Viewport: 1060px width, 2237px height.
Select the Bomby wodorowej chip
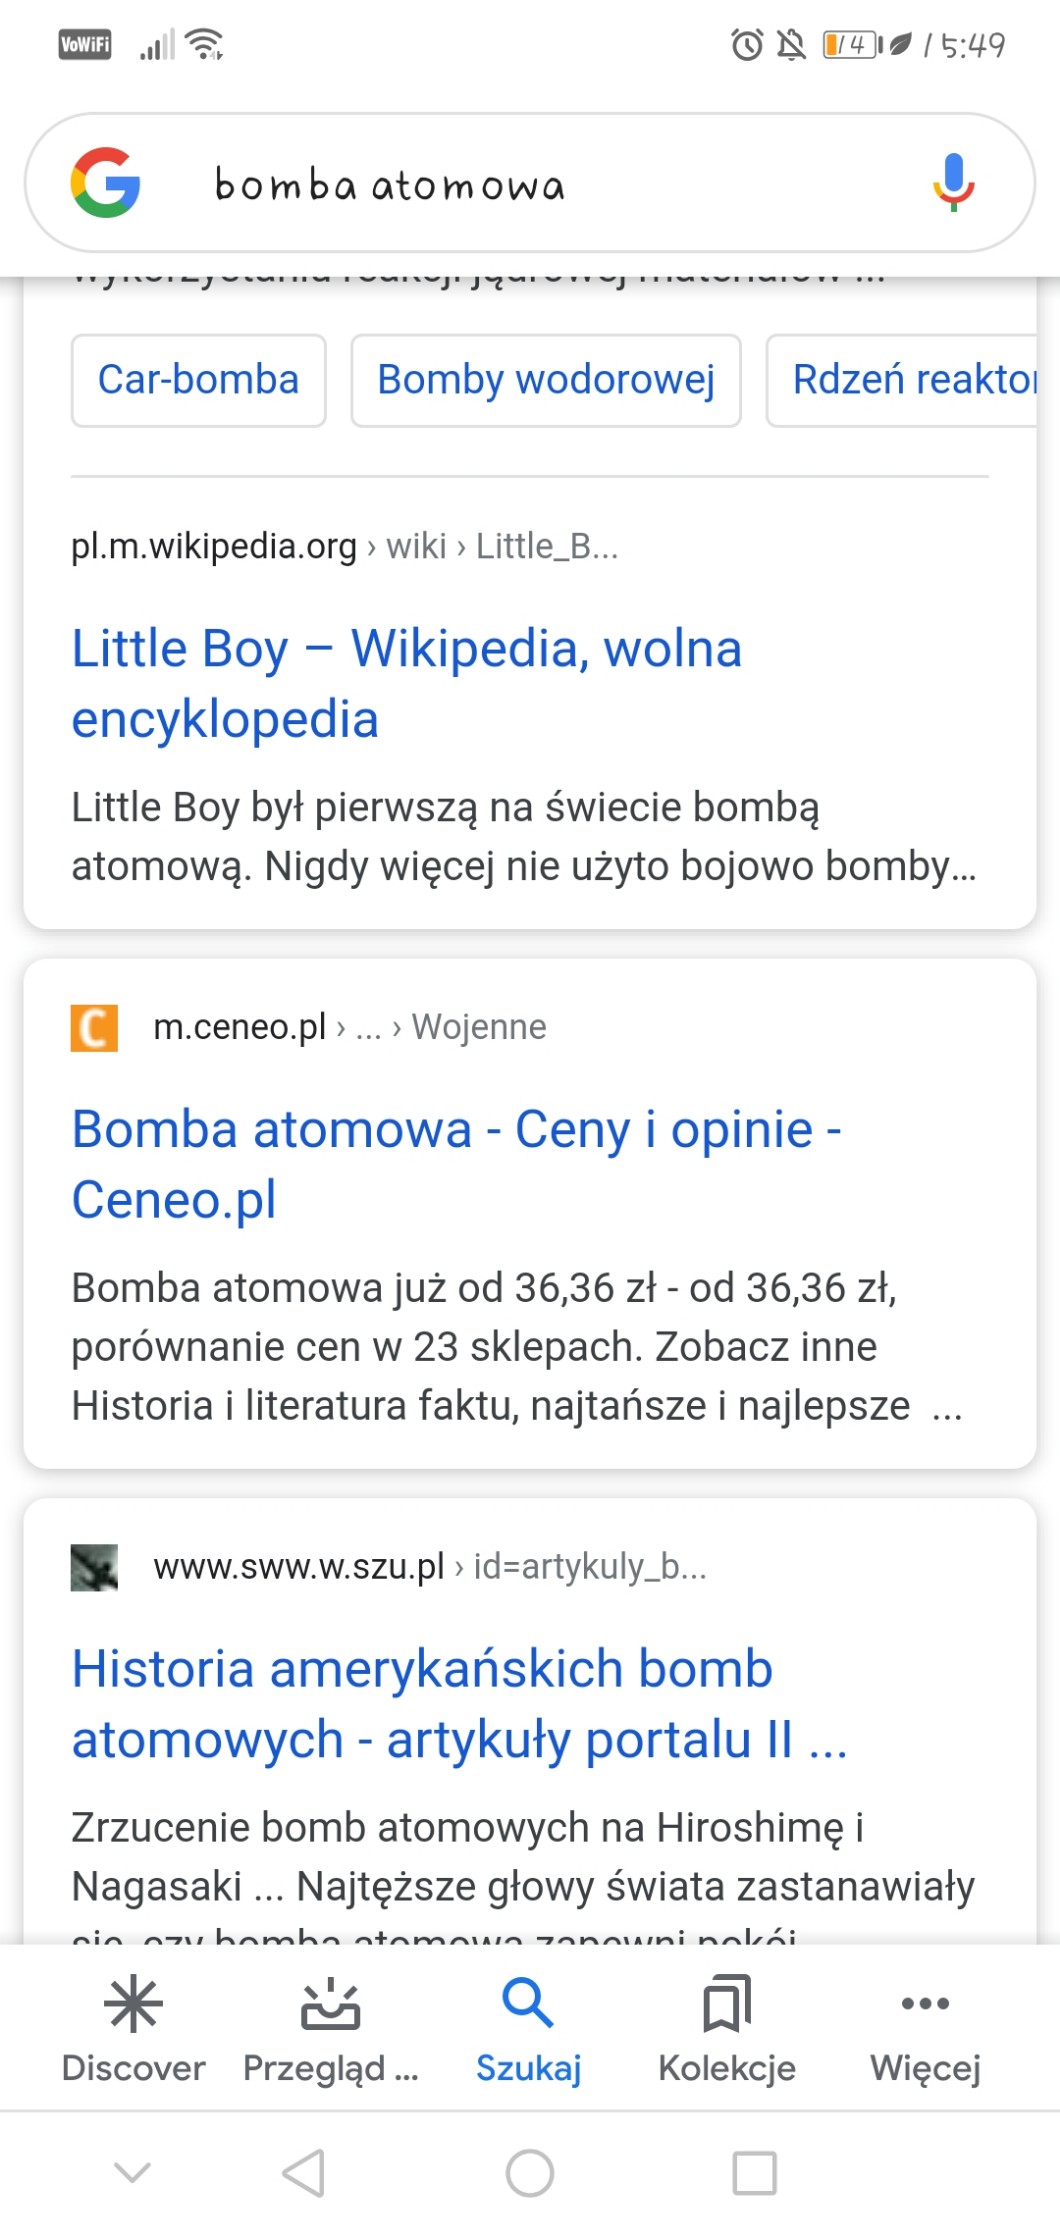click(546, 380)
